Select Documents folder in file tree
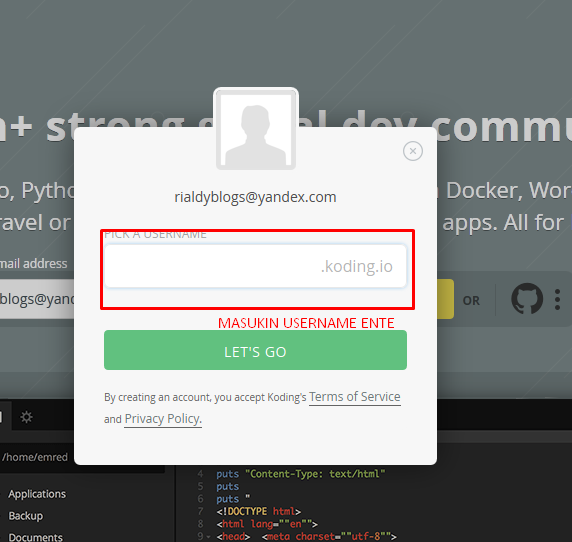Screen dimensions: 572x542 click(35, 537)
